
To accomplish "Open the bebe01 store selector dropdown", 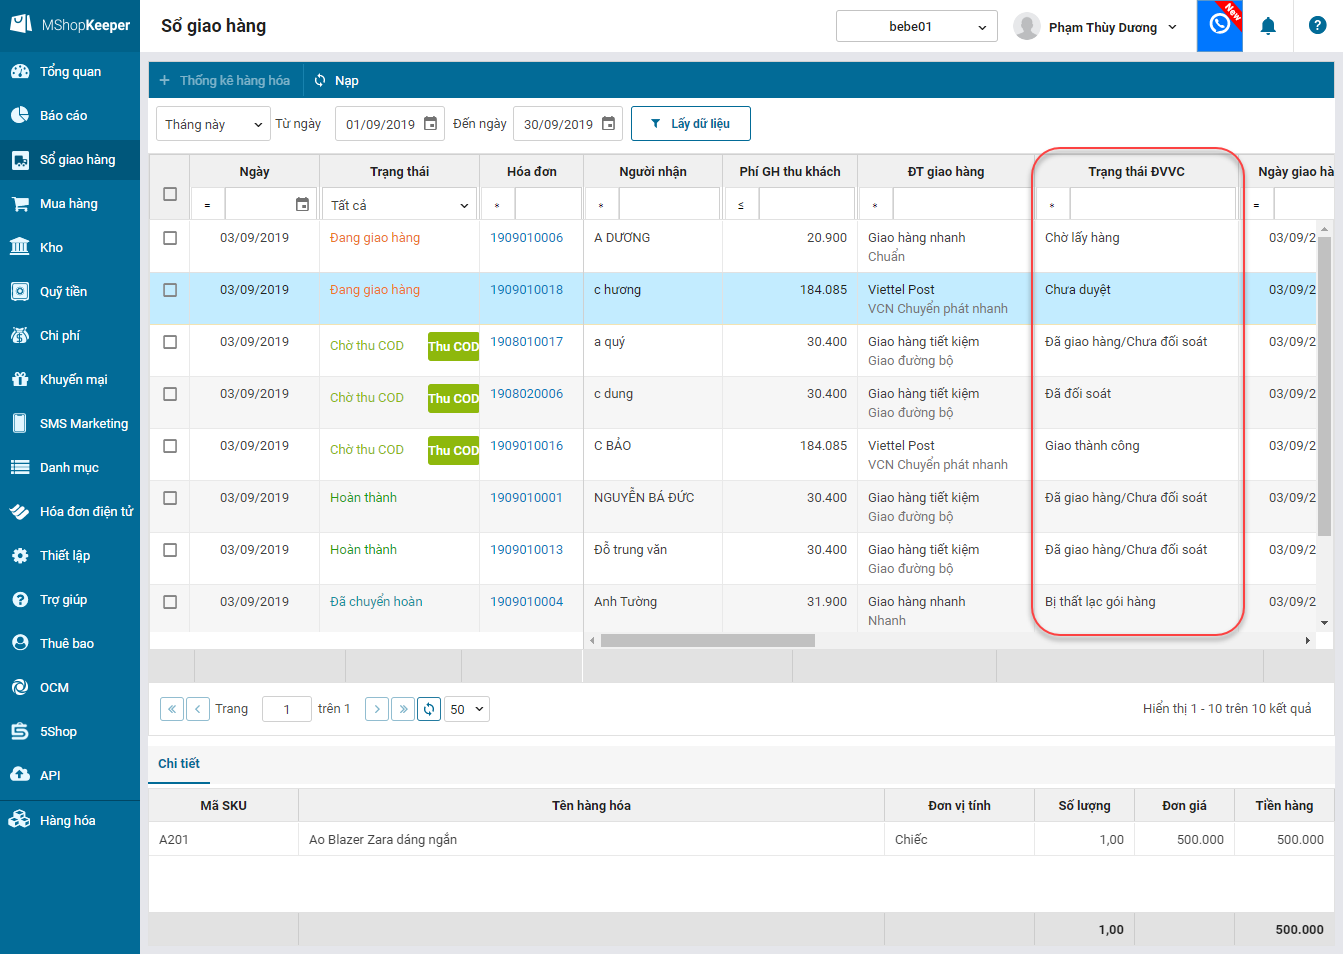I will click(x=916, y=27).
